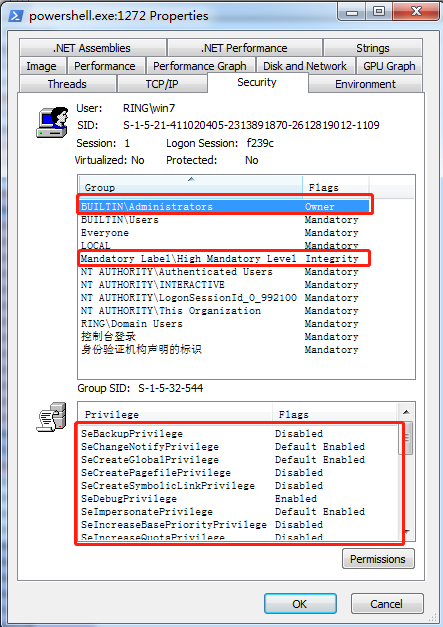This screenshot has height=627, width=443.
Task: Select the SeBackupPrivilege row
Action: [x=239, y=433]
